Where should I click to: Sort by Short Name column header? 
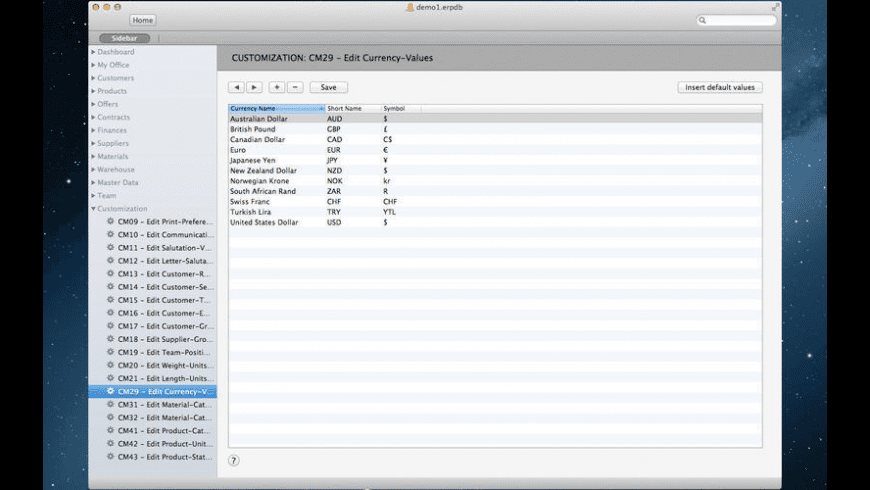point(353,108)
